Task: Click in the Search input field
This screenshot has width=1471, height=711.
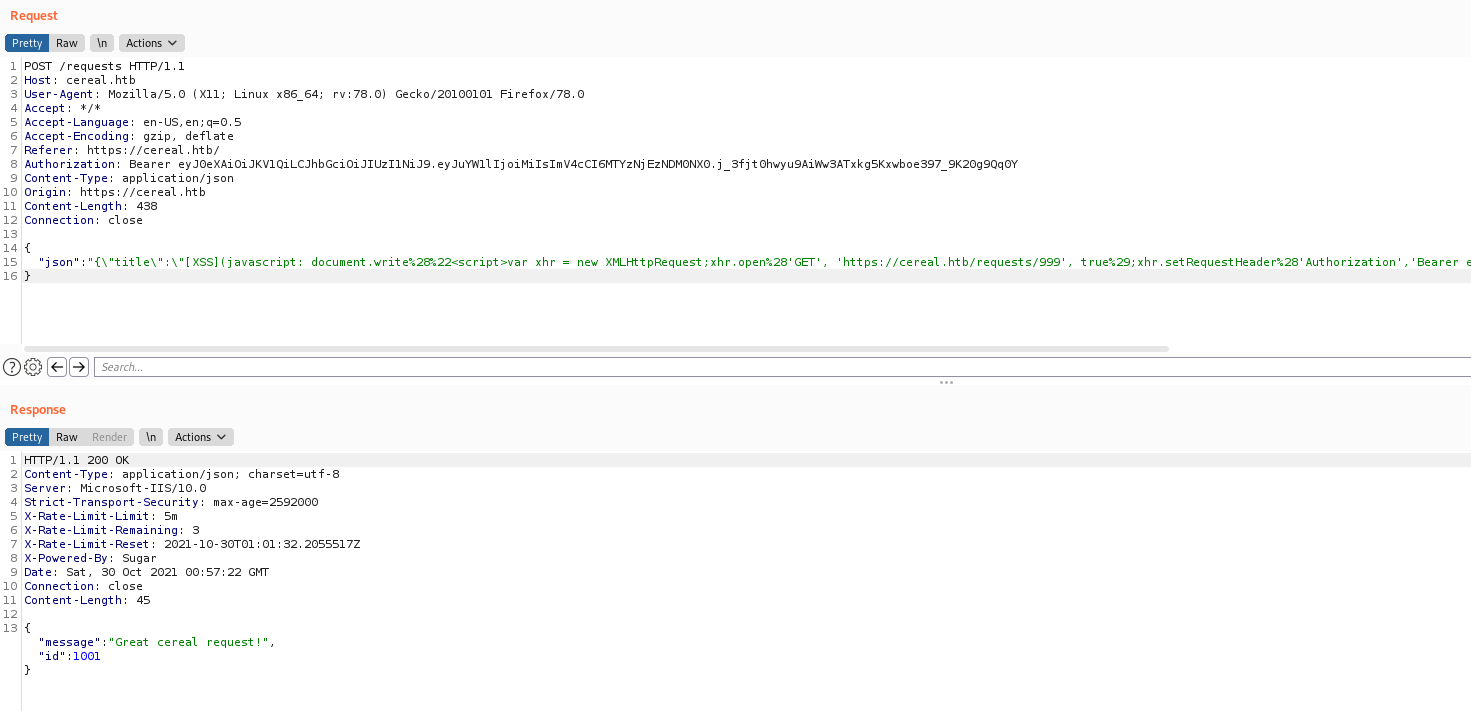Action: click(x=782, y=367)
